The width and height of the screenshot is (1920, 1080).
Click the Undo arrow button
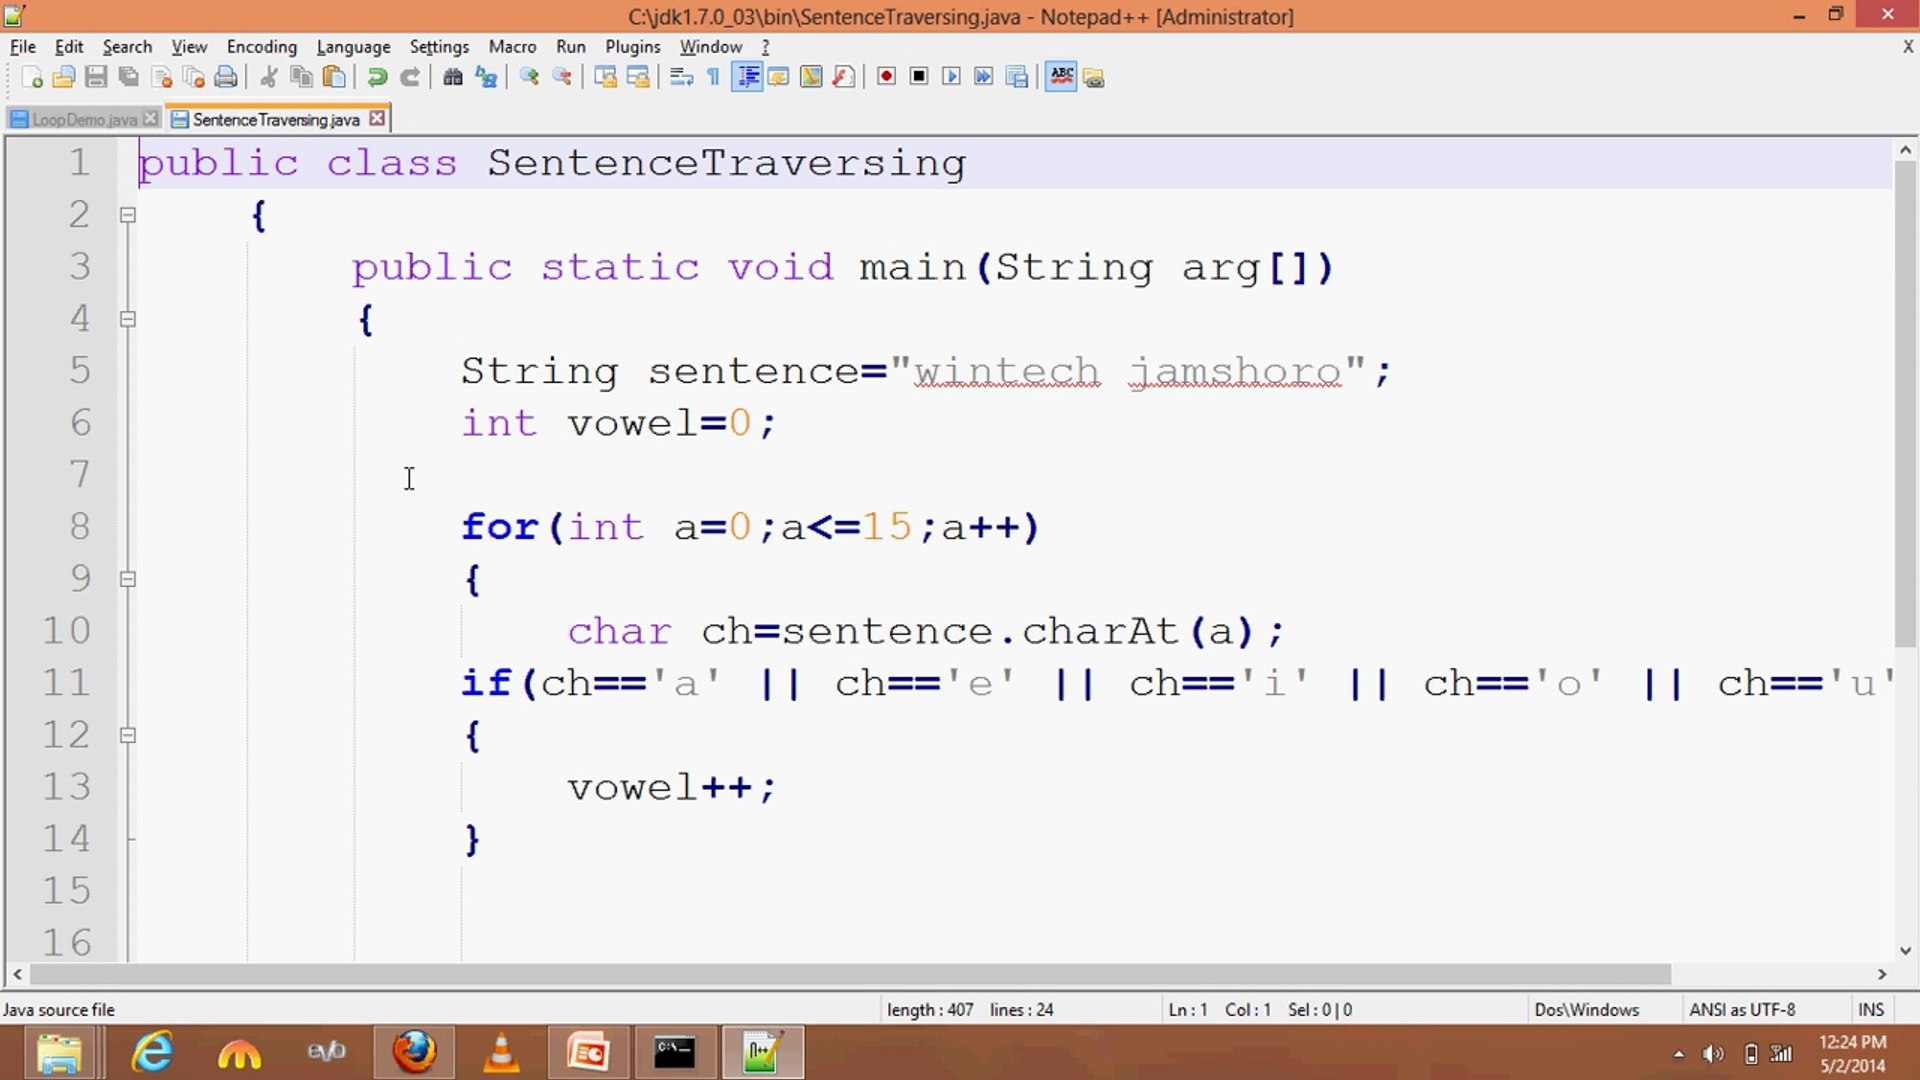click(x=376, y=77)
